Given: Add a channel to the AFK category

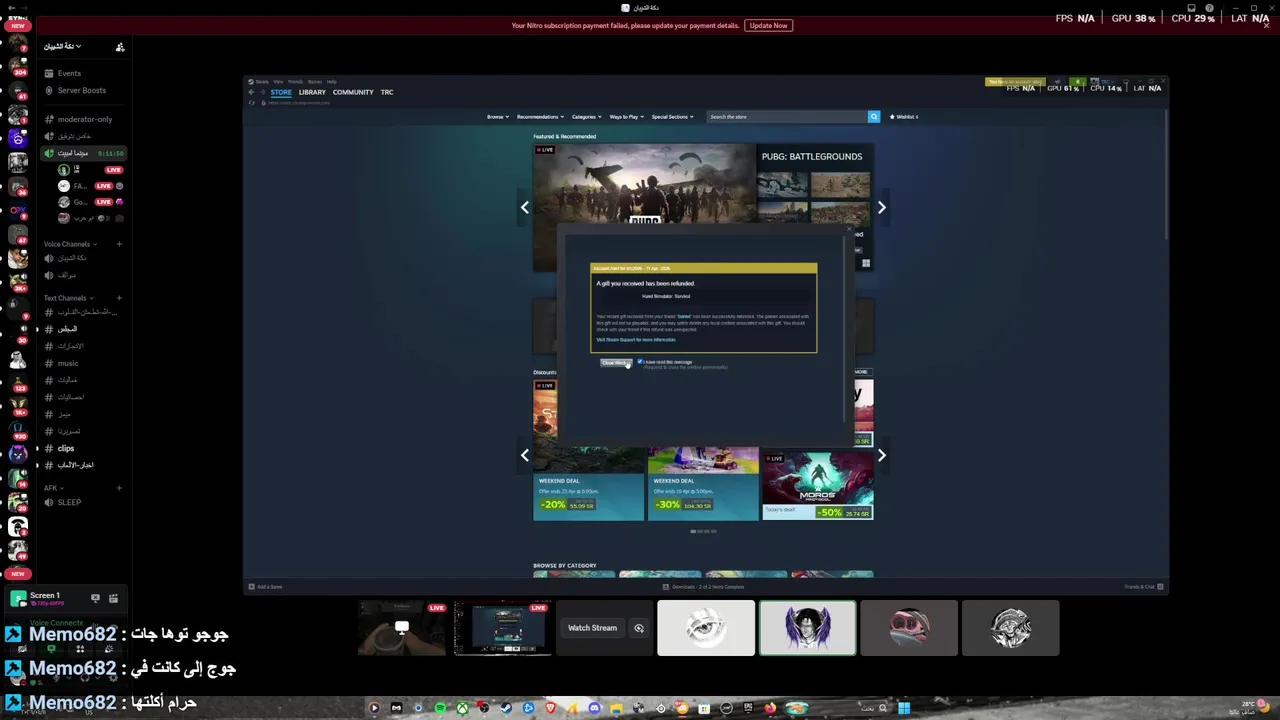Looking at the screenshot, I should 119,488.
